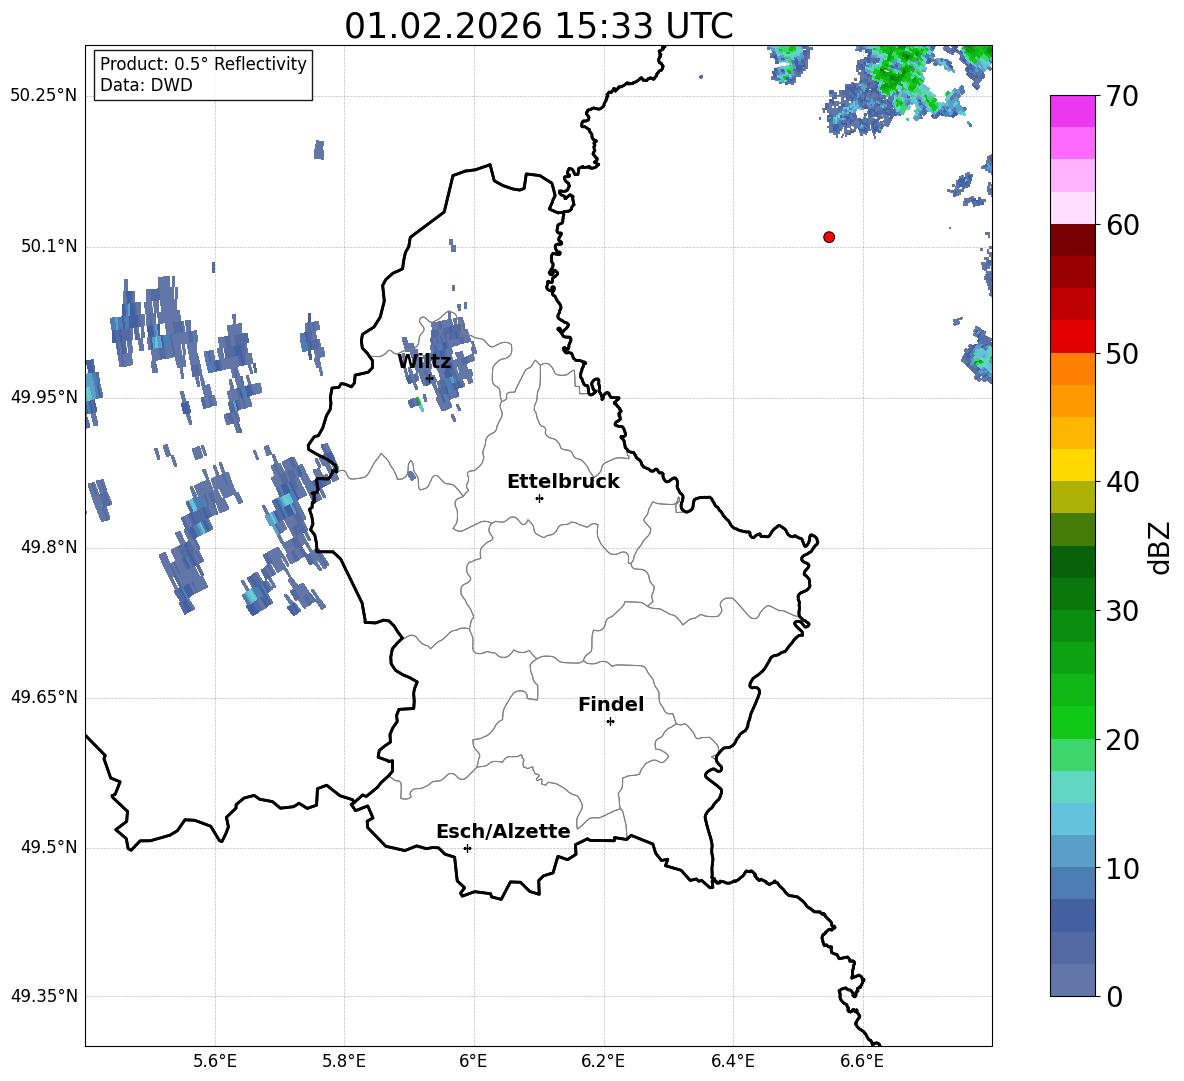The height and width of the screenshot is (1081, 1184).
Task: Click the dBZ colorbar label
Action: click(x=1161, y=547)
